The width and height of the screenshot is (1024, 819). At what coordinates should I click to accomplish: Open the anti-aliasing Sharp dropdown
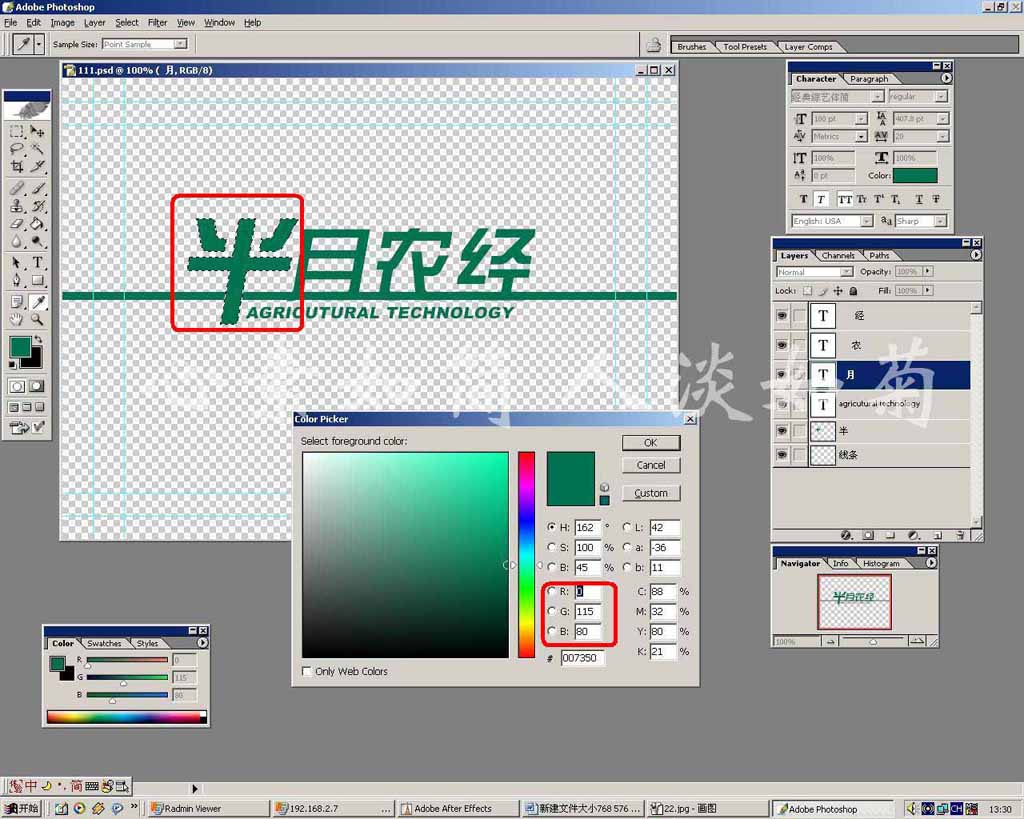click(x=940, y=221)
